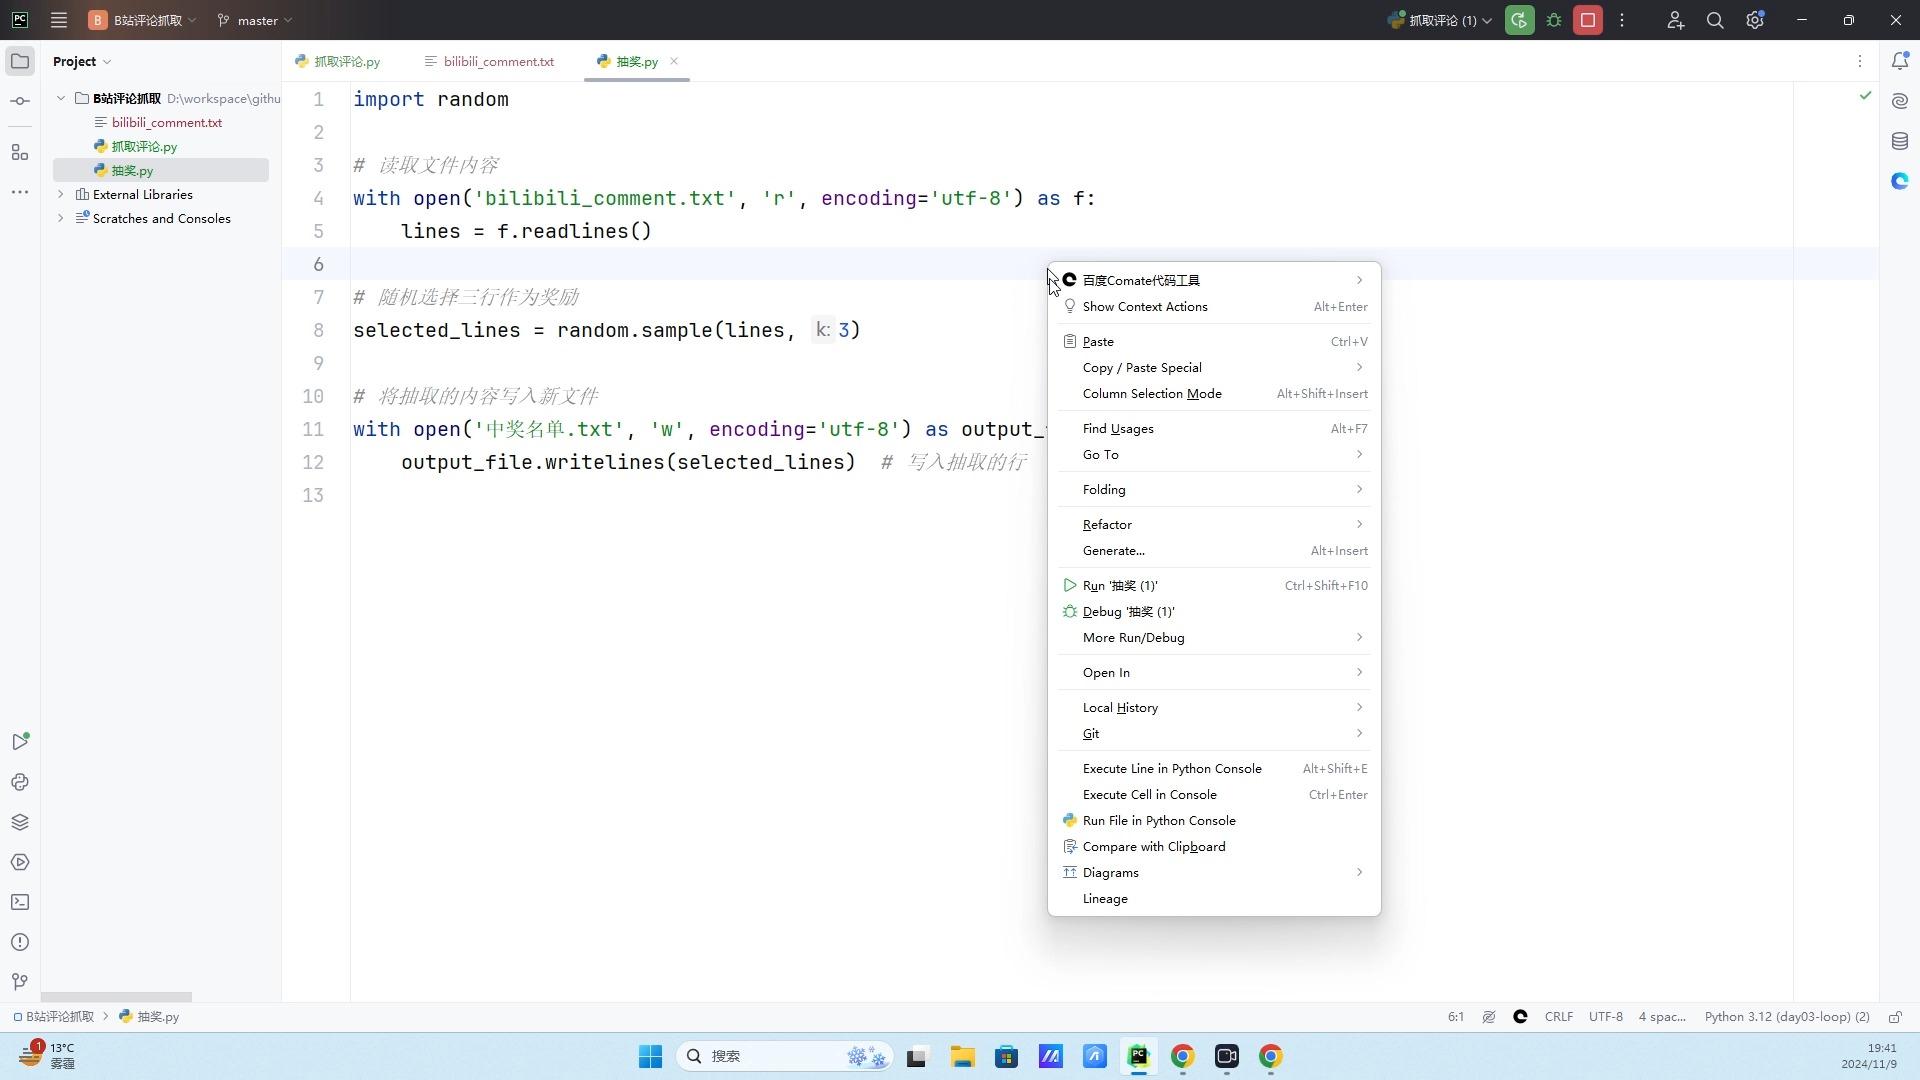This screenshot has width=1920, height=1080.
Task: Toggle the project panel tree expander
Action: 62,98
